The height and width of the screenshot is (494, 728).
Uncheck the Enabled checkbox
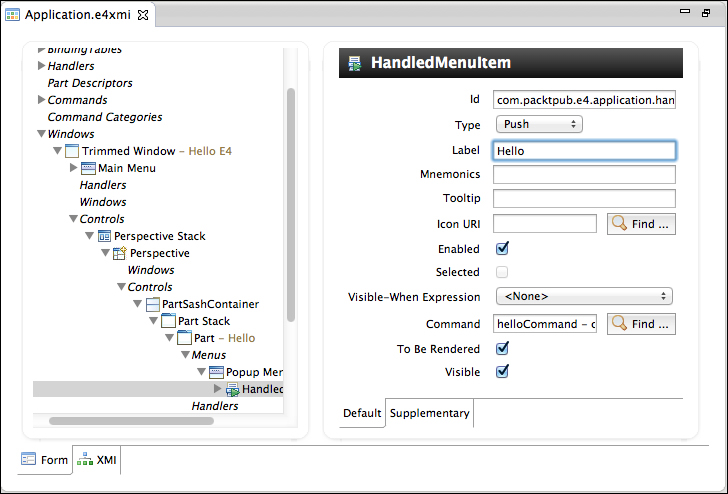click(x=503, y=249)
